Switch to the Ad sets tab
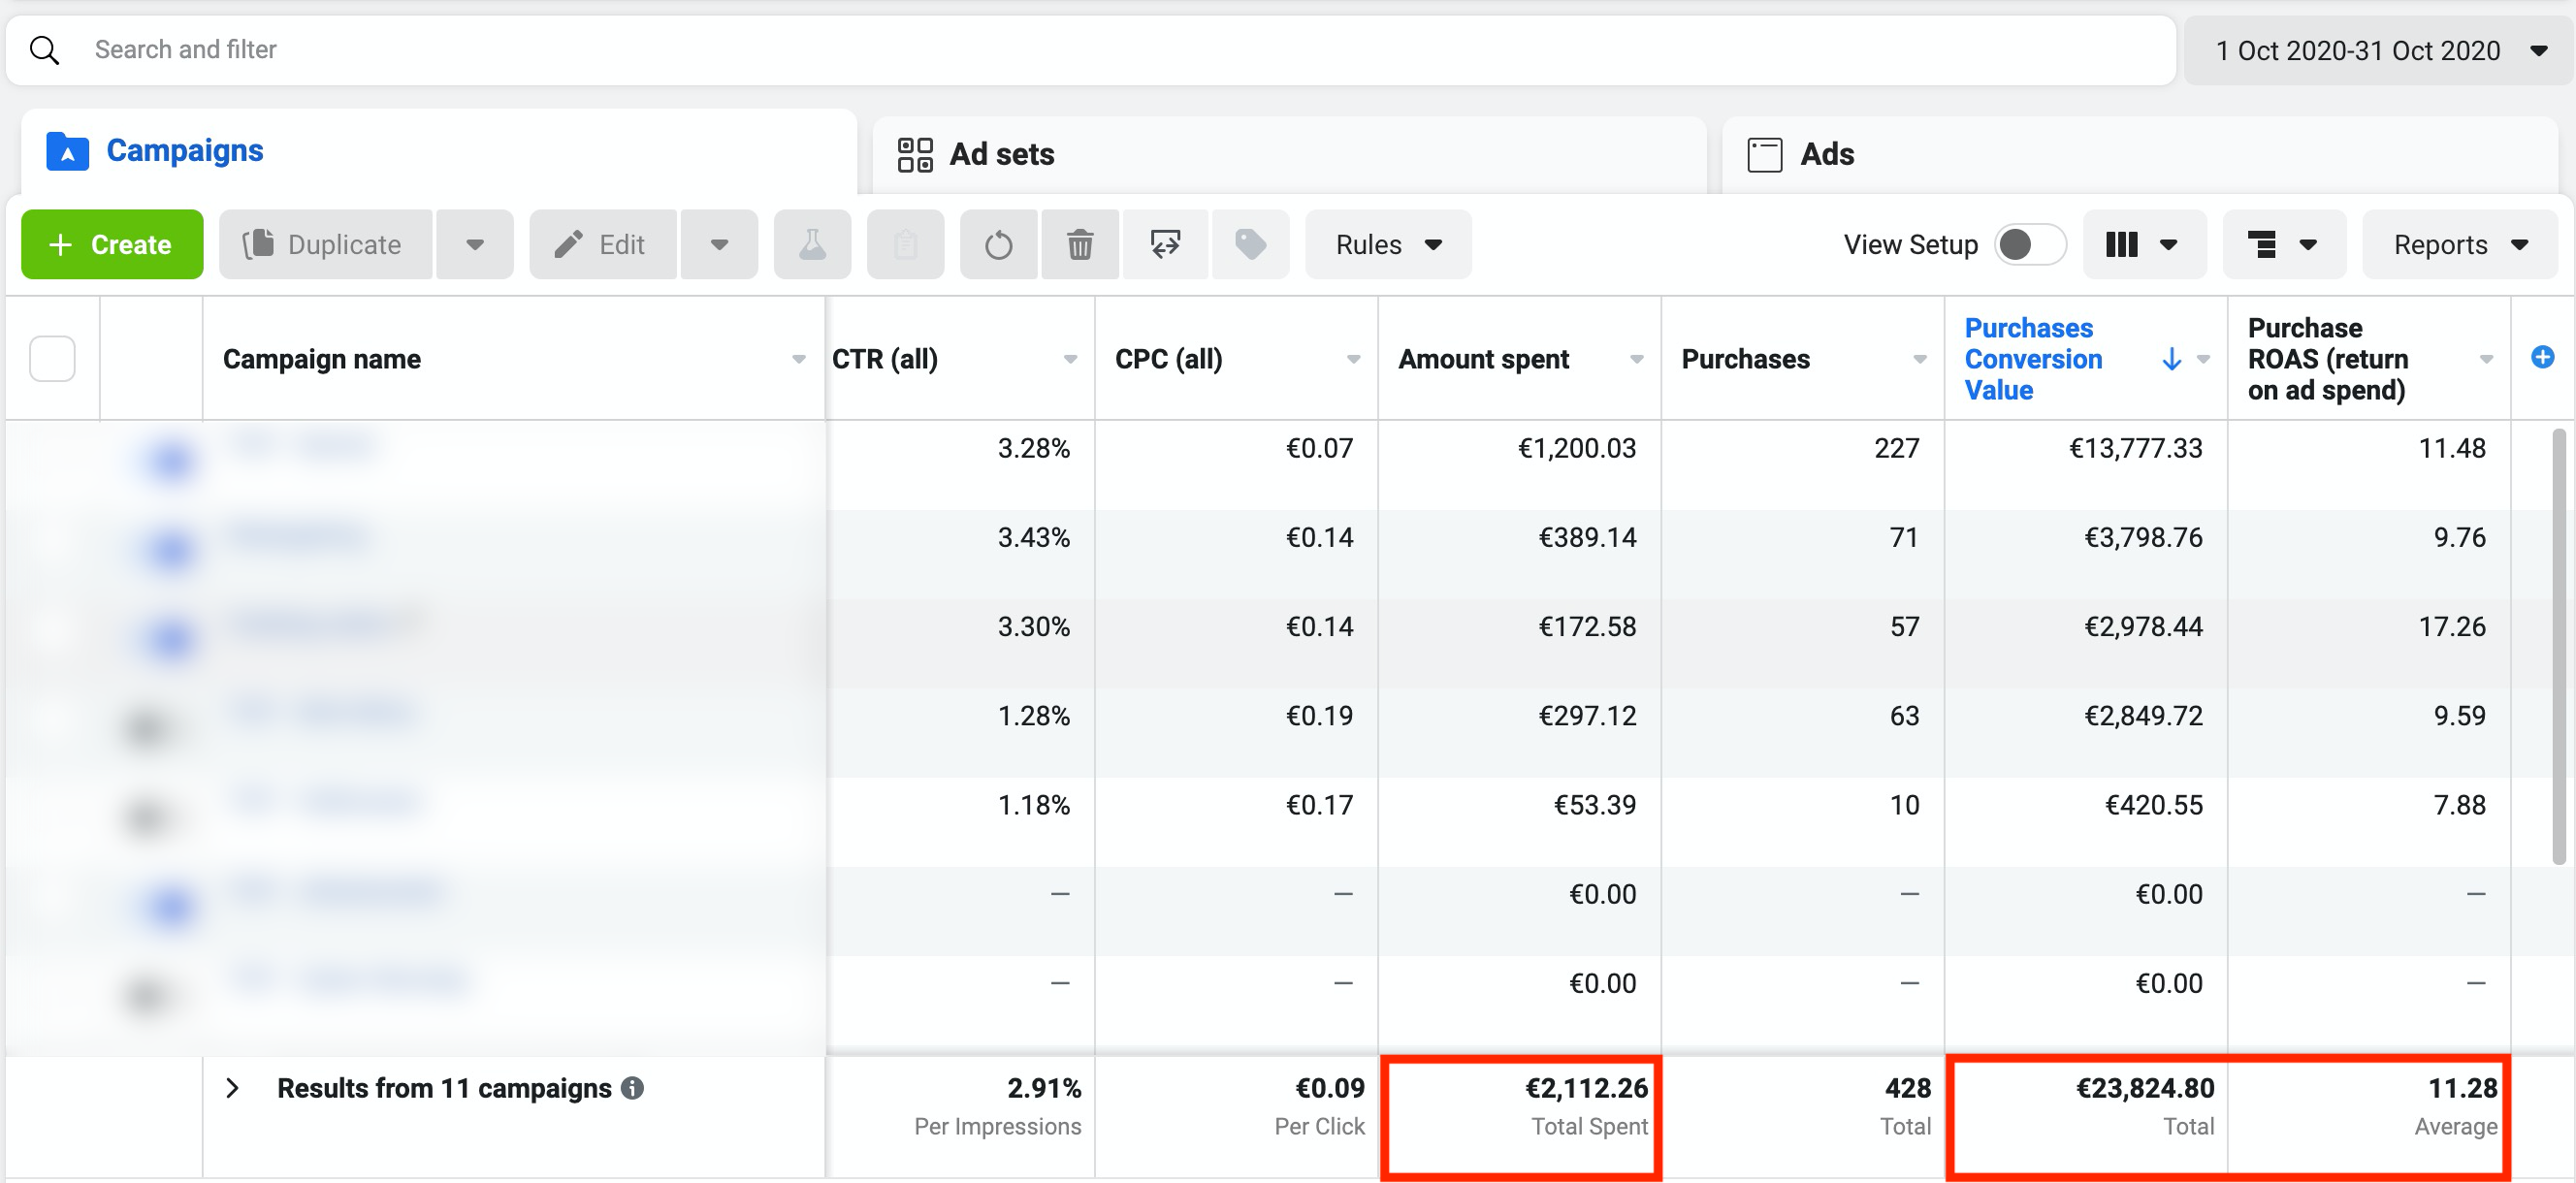 tap(1000, 155)
